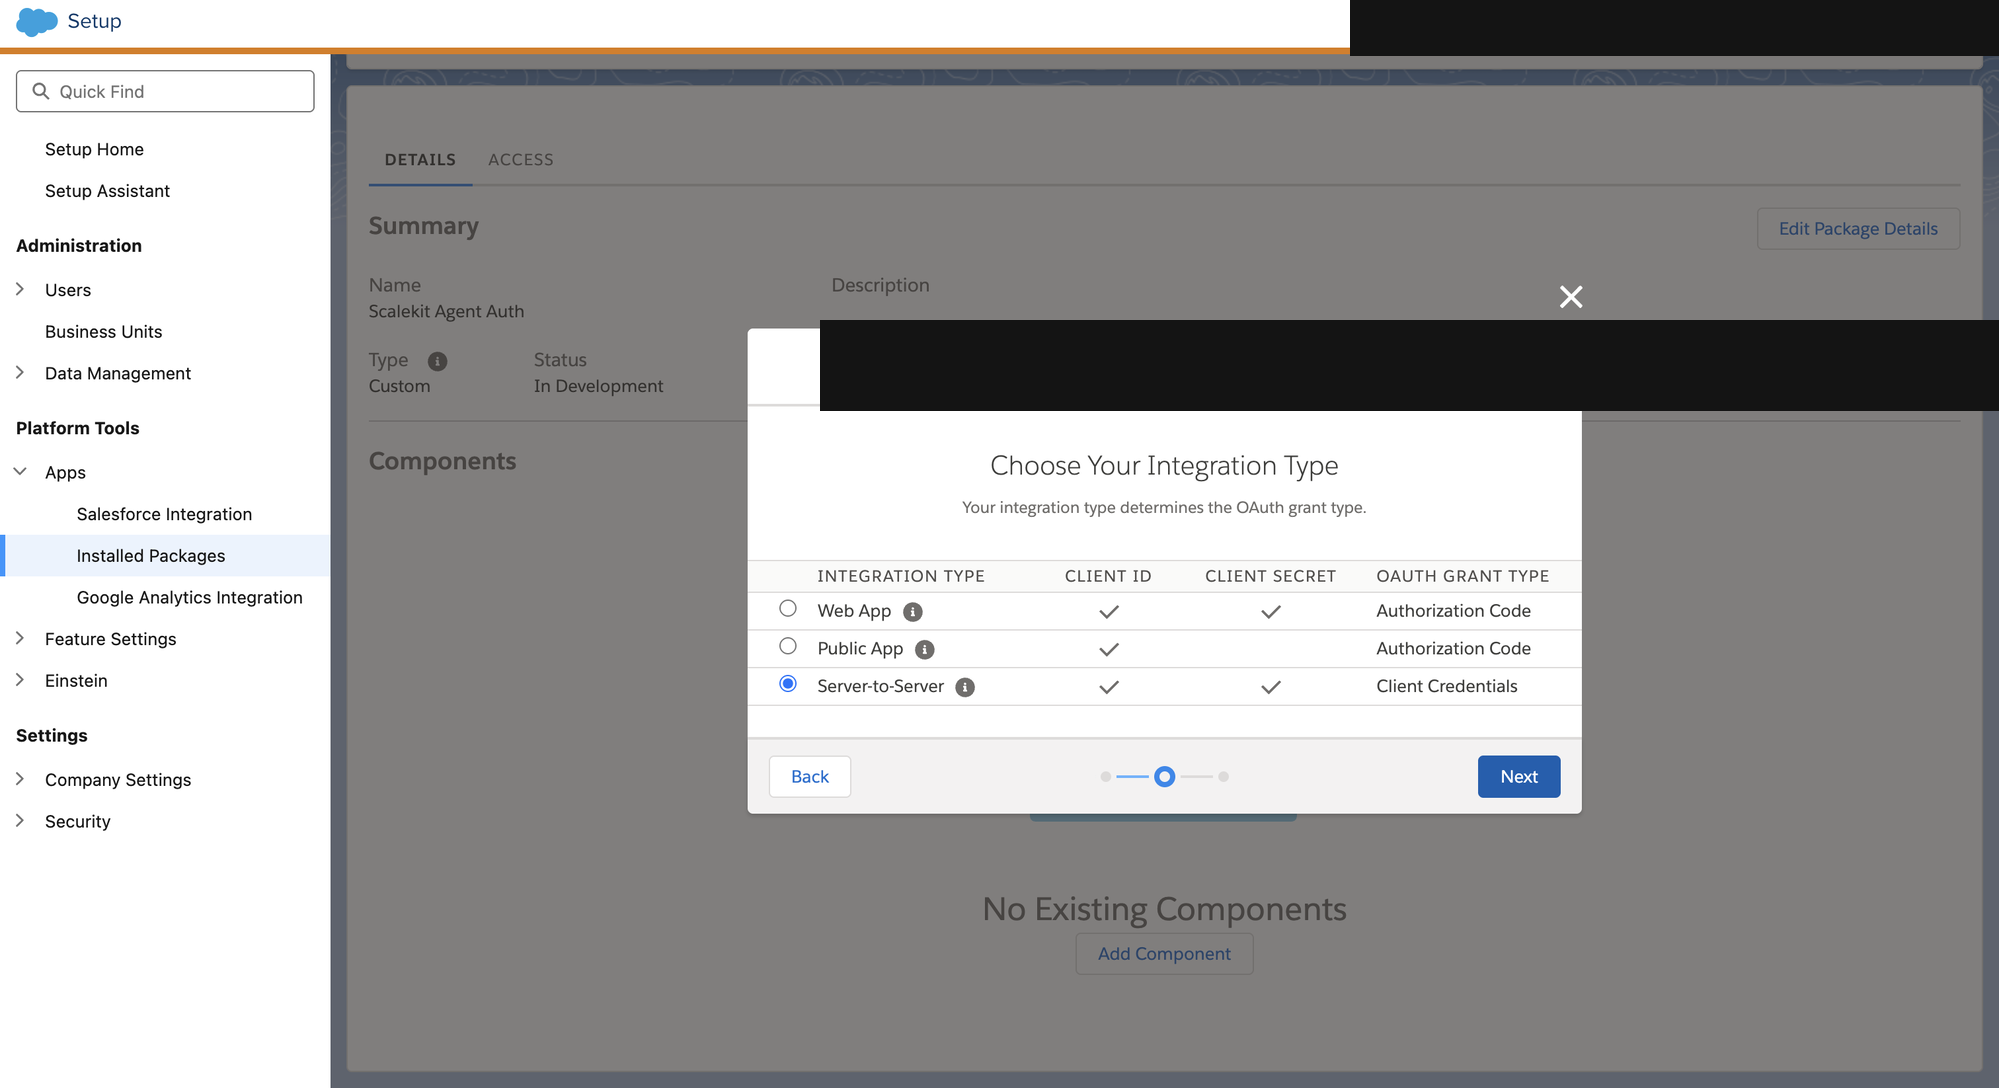Click the Client ID column header
Viewport: 1999px width, 1088px height.
click(1108, 576)
